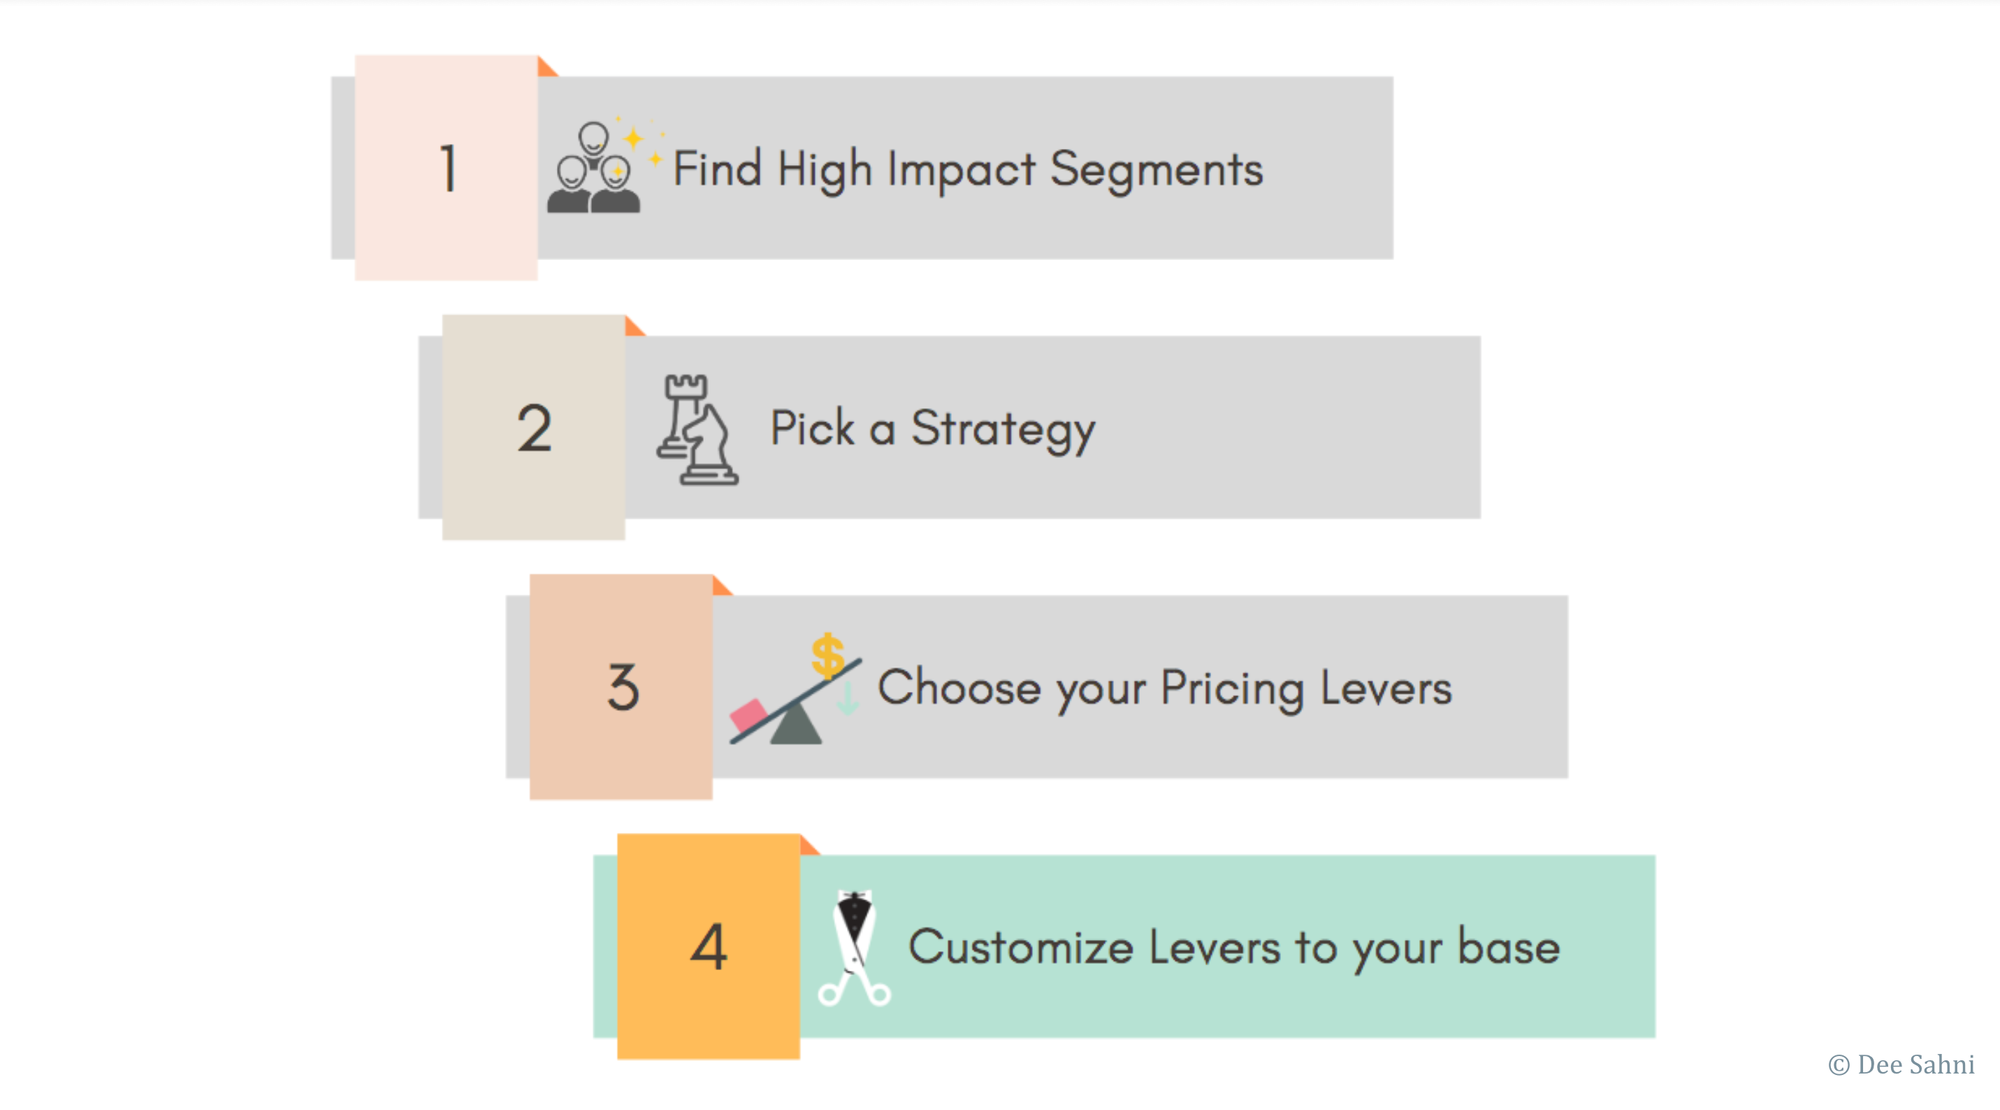Screen dimensions: 2000x1110
Task: Click the yellow dollar sign
Action: (828, 656)
